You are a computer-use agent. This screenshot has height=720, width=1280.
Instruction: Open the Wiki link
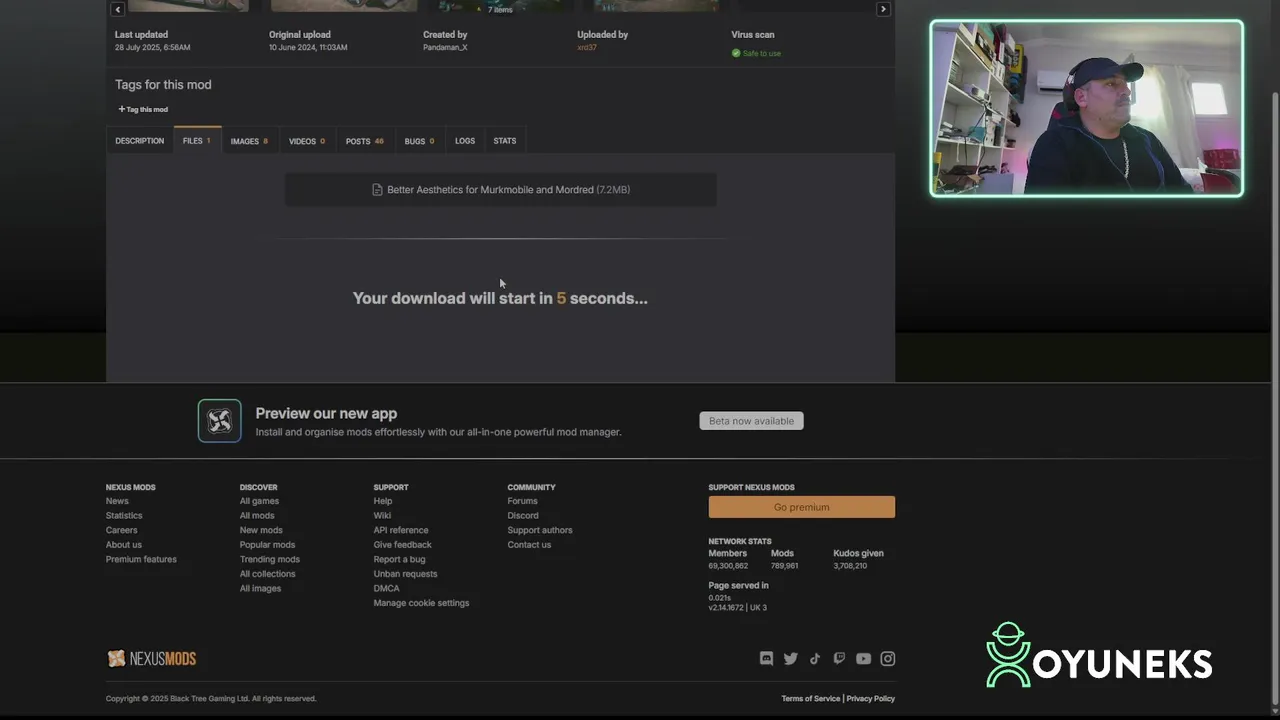pyautogui.click(x=382, y=516)
